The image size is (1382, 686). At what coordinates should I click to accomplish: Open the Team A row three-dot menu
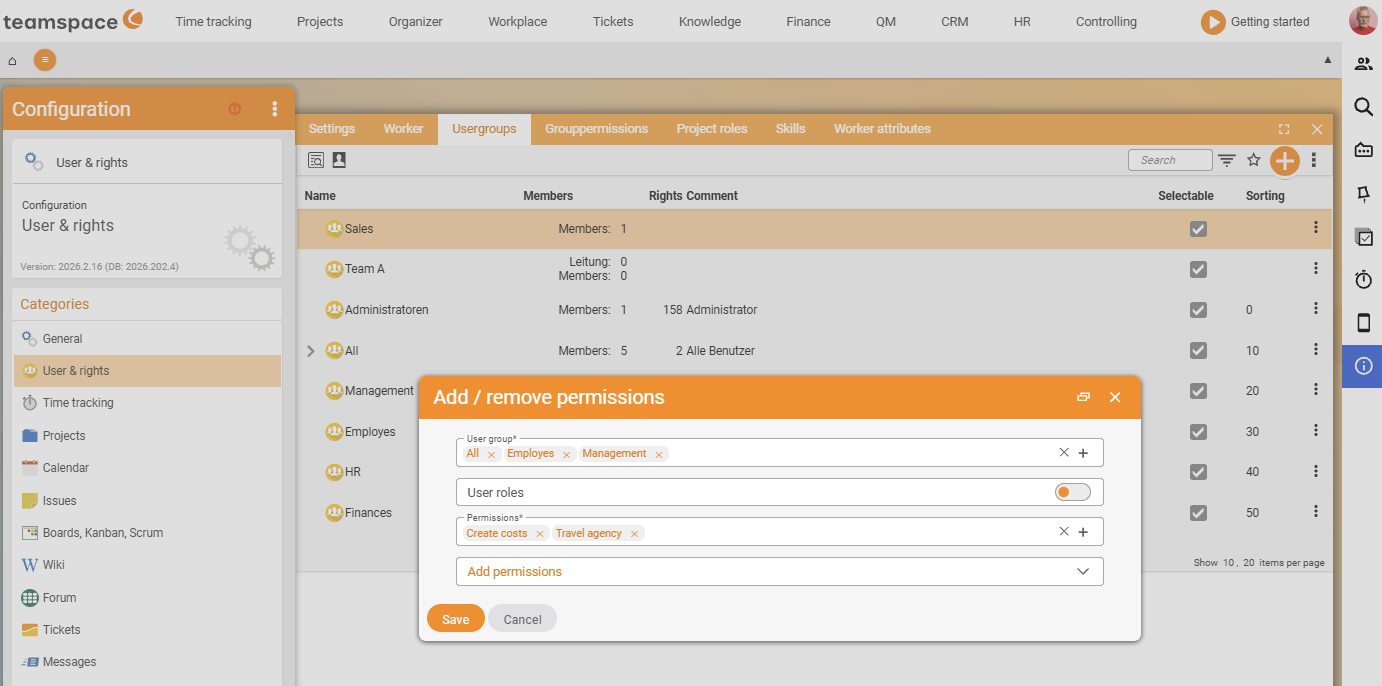(1316, 268)
